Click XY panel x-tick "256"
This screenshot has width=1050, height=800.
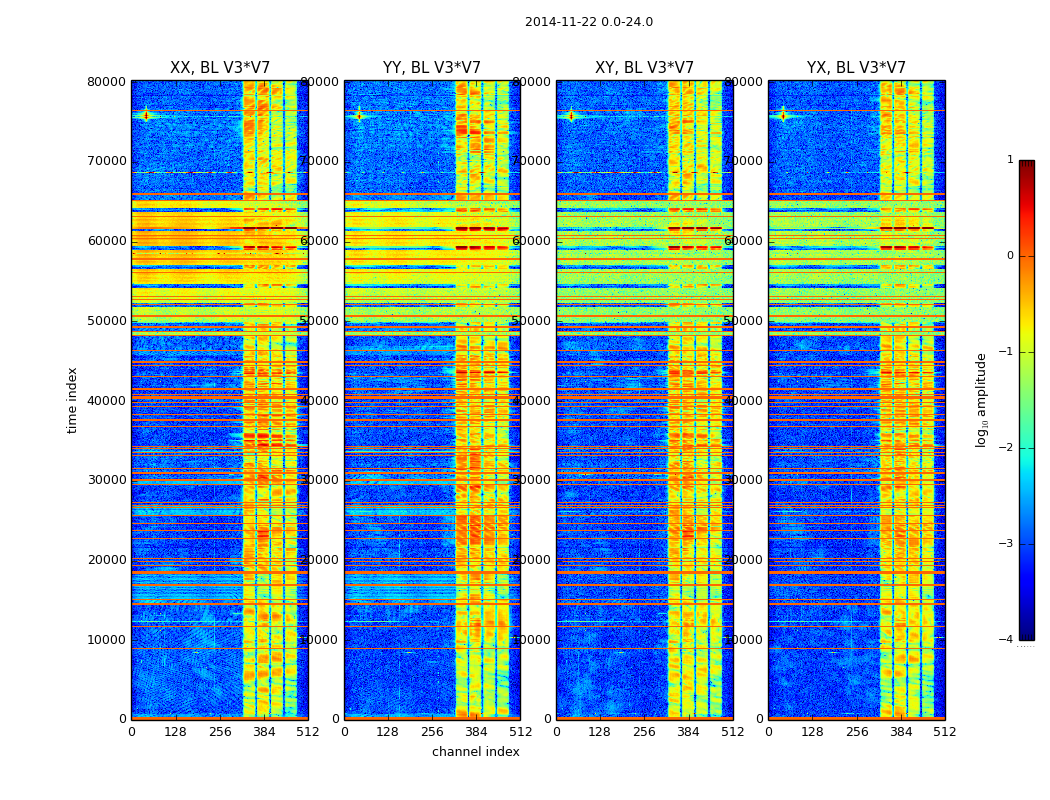(644, 732)
